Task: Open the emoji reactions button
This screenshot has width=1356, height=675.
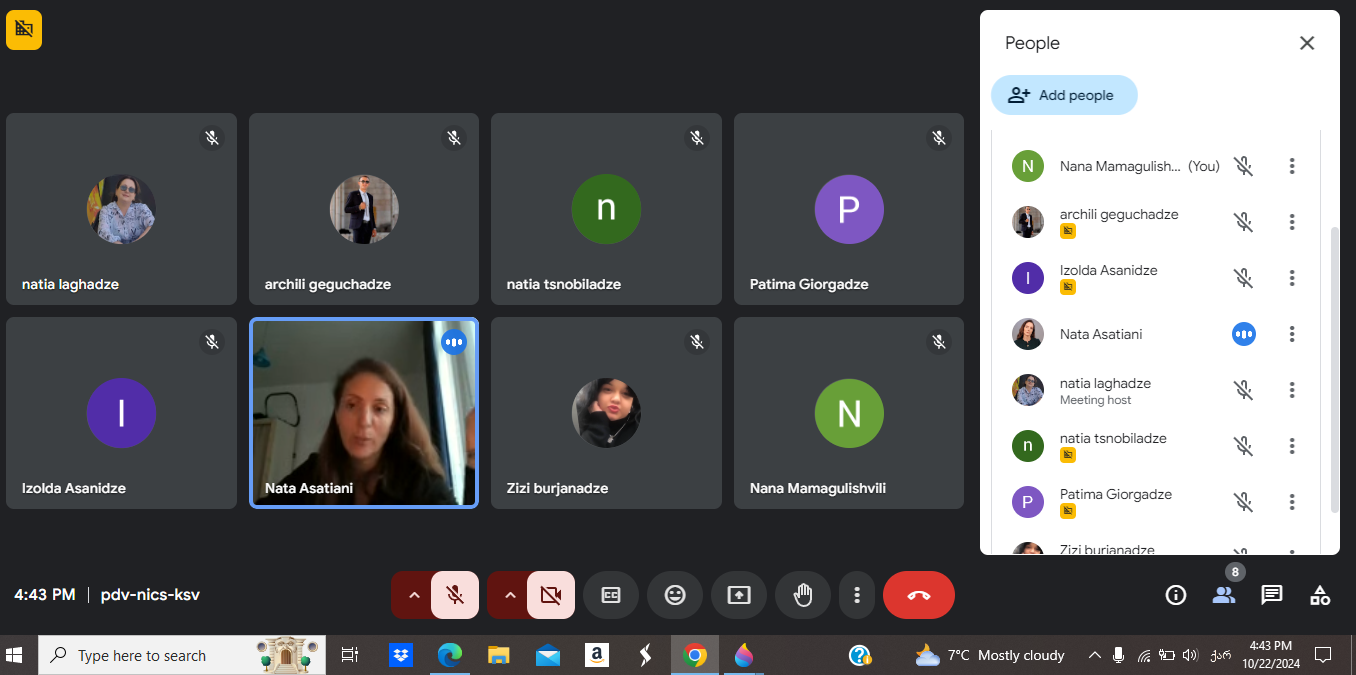Action: [x=675, y=595]
